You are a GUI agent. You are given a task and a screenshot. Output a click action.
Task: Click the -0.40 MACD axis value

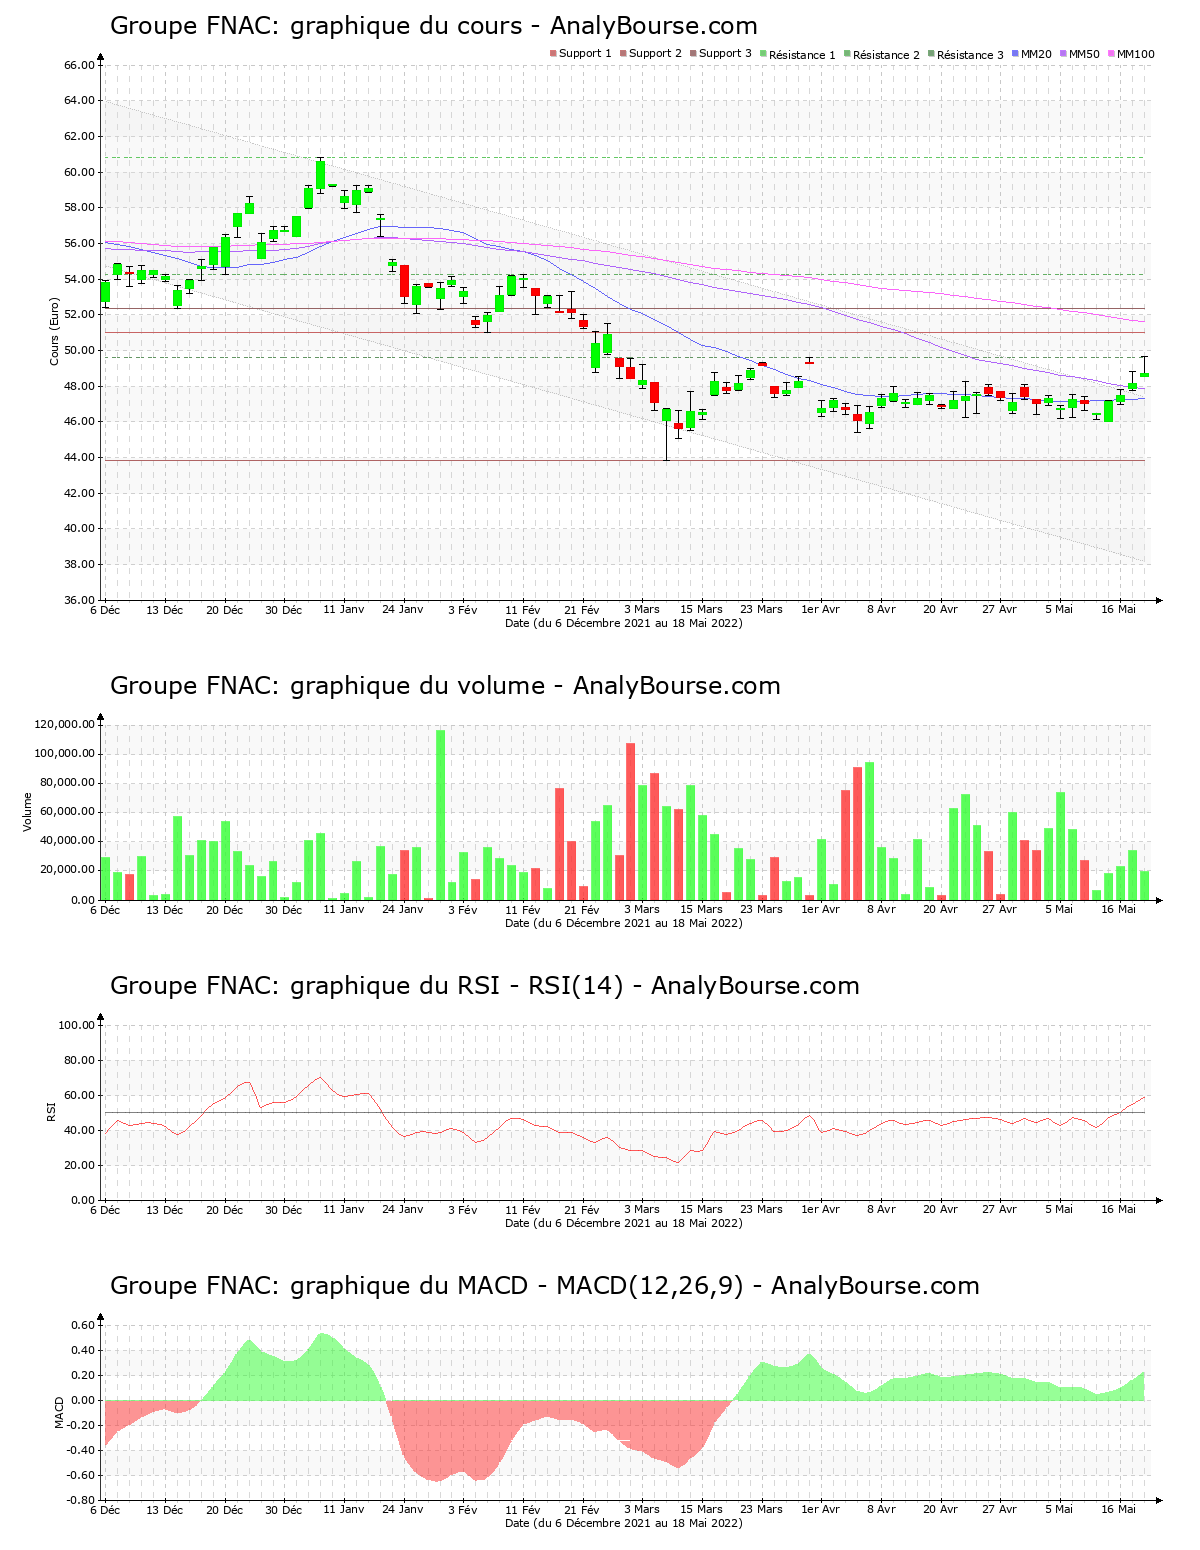[82, 1451]
